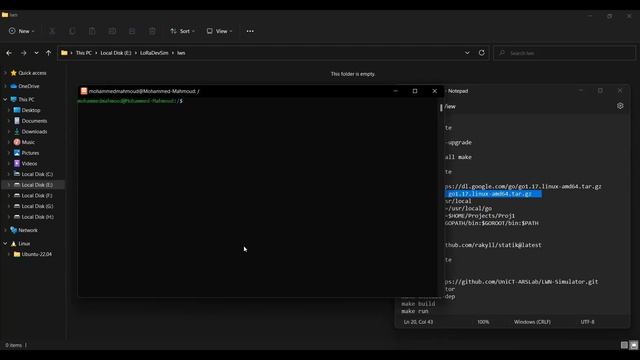Click This PC in the address breadcrumb
Screen dimensions: 640x360
point(84,53)
